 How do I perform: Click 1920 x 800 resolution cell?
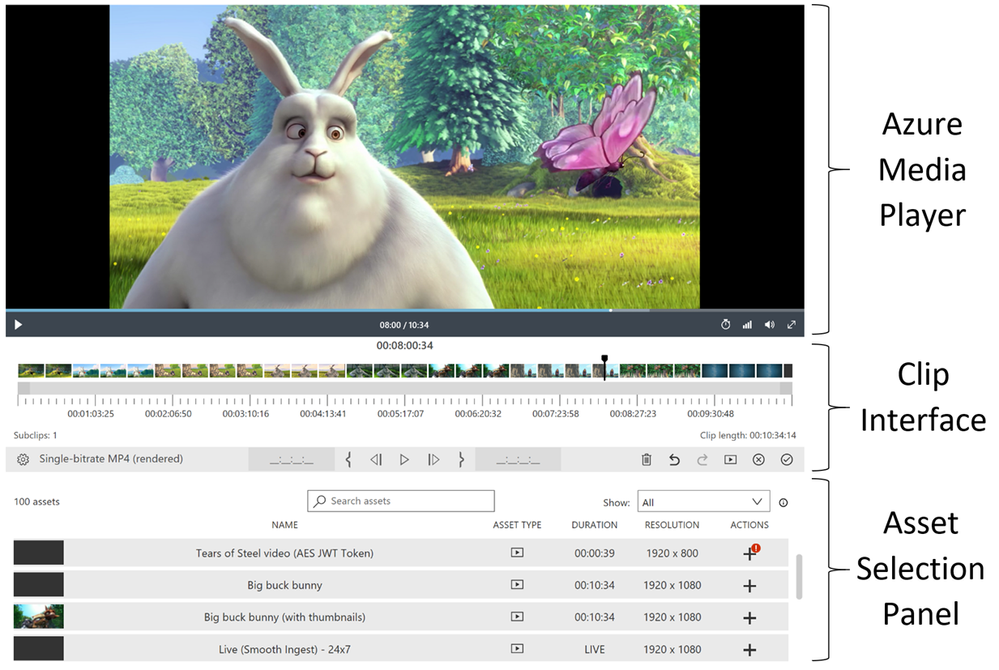point(672,553)
